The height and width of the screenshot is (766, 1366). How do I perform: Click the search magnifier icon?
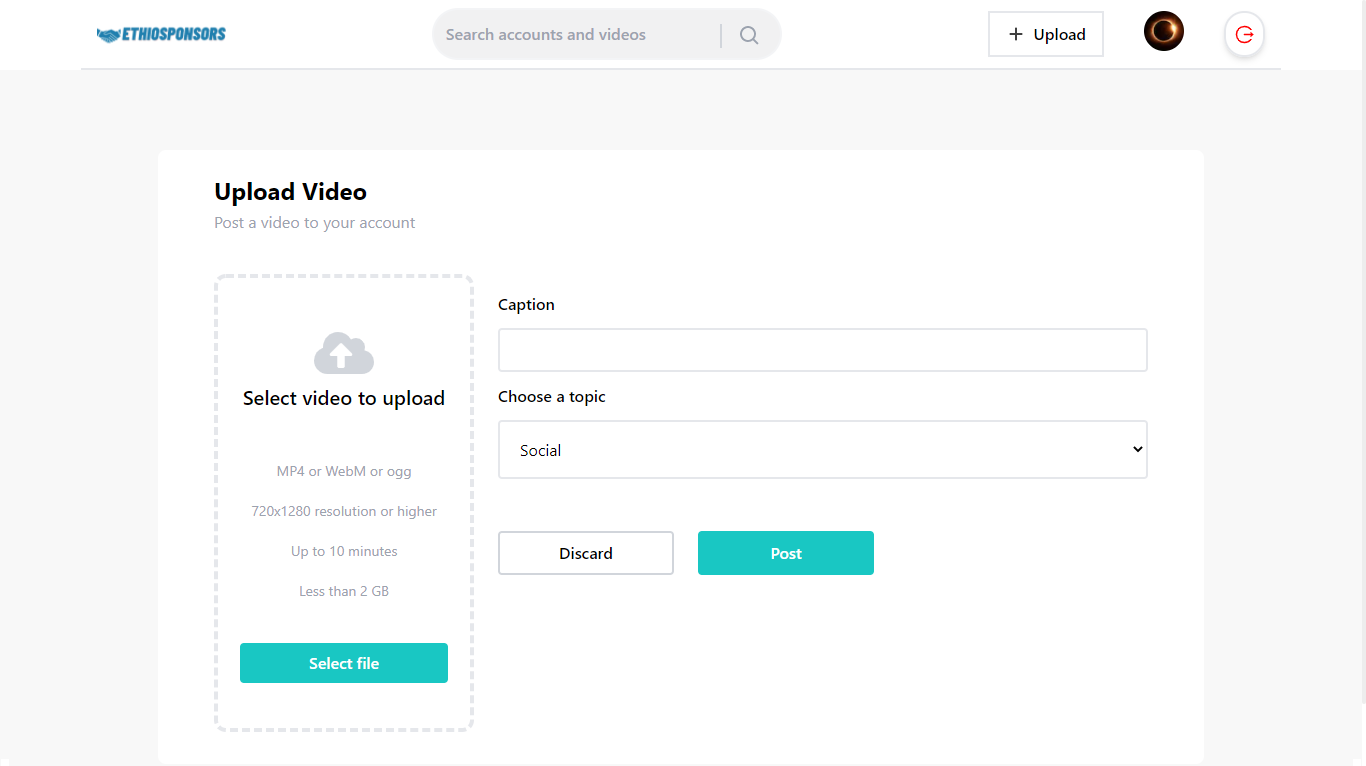coord(748,34)
